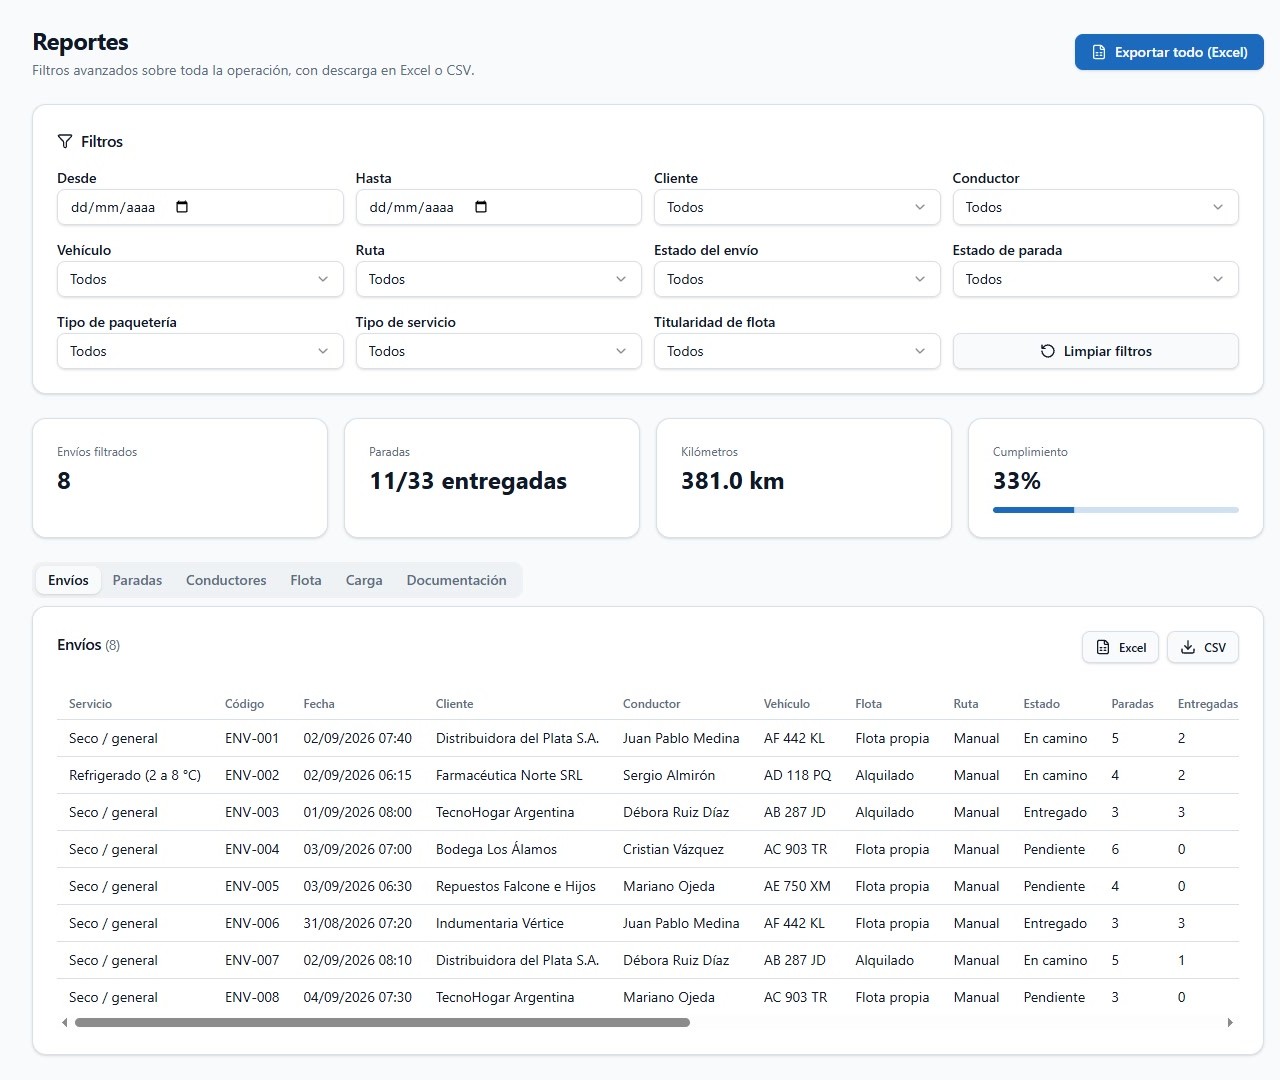1280x1080 pixels.
Task: Click the ENV-003 code cell
Action: click(252, 812)
